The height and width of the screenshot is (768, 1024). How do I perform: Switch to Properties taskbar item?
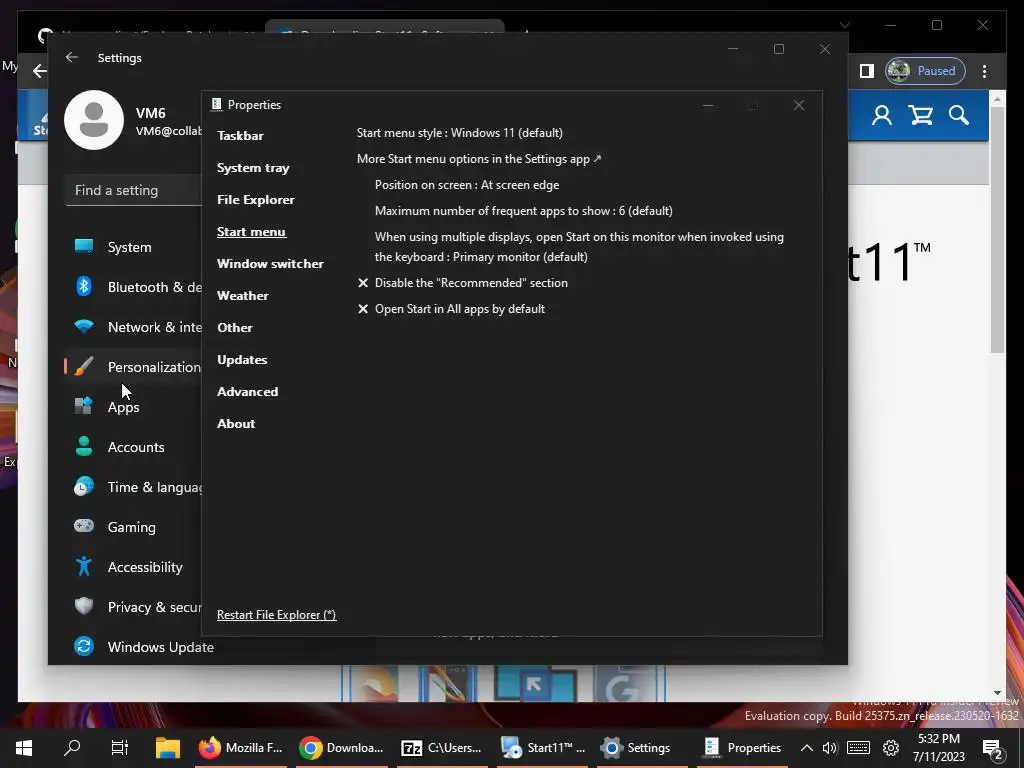tap(743, 748)
